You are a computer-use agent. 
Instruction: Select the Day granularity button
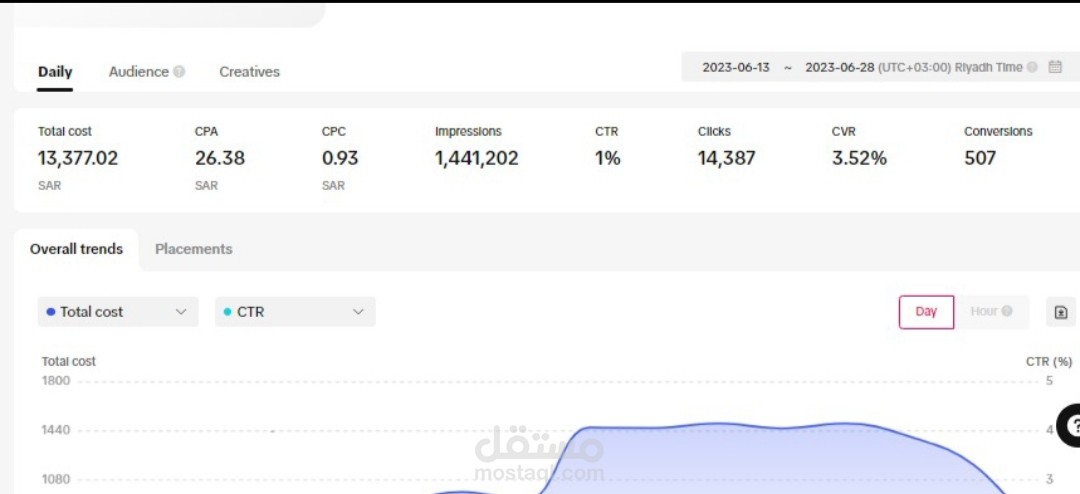tap(926, 312)
